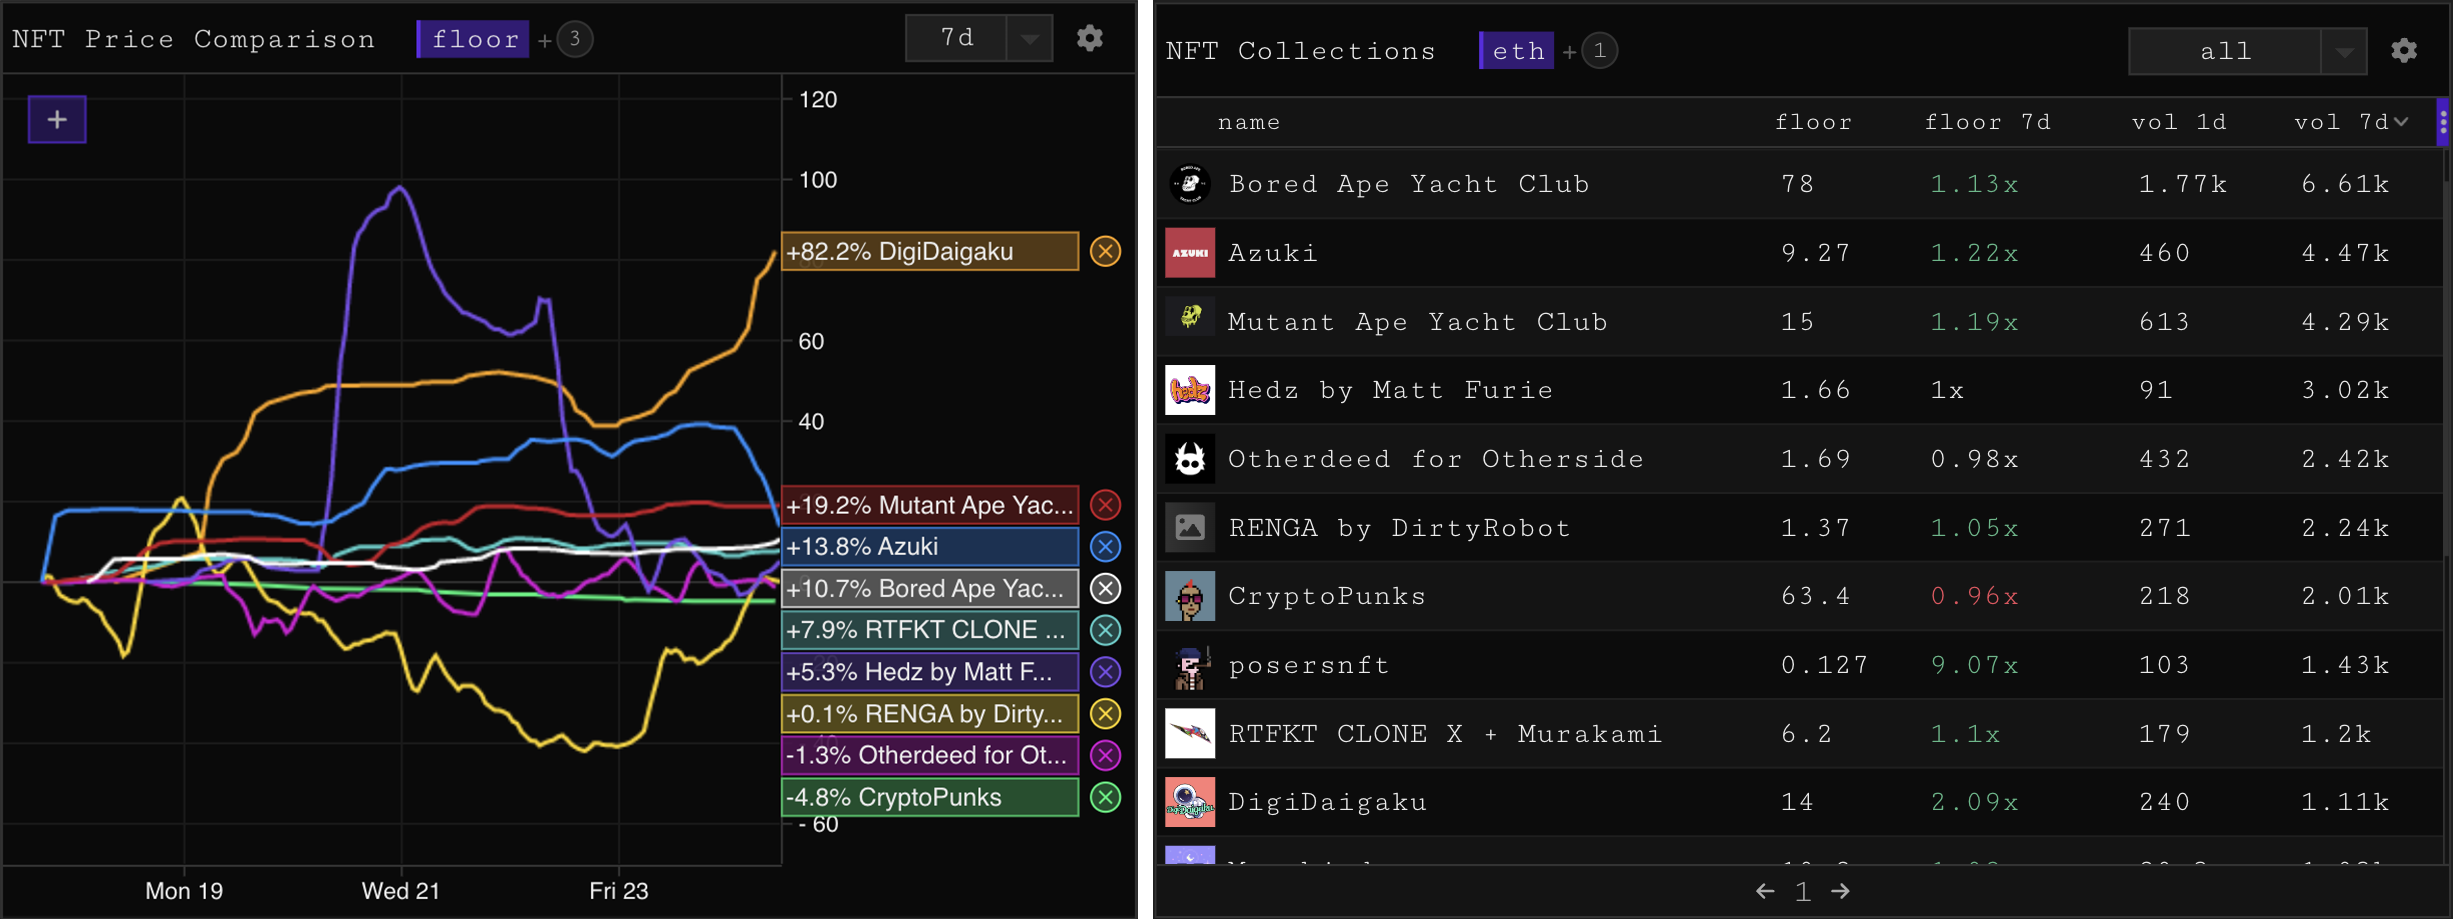2453x919 pixels.
Task: Sort table by floor 7d column
Action: pos(1987,122)
